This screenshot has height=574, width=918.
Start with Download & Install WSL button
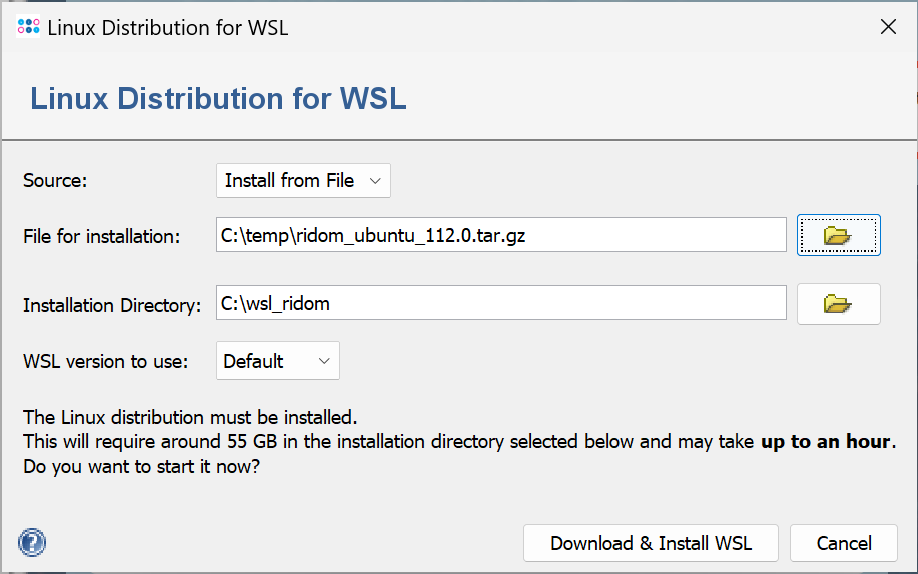coord(650,543)
